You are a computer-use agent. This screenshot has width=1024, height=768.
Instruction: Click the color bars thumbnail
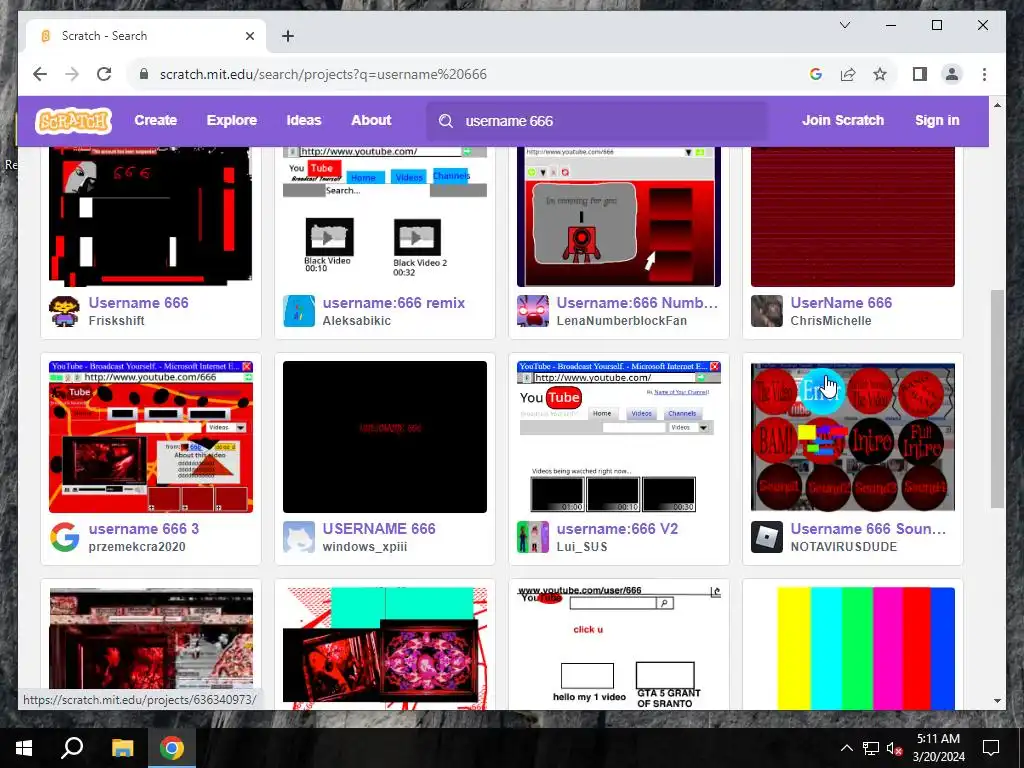853,648
